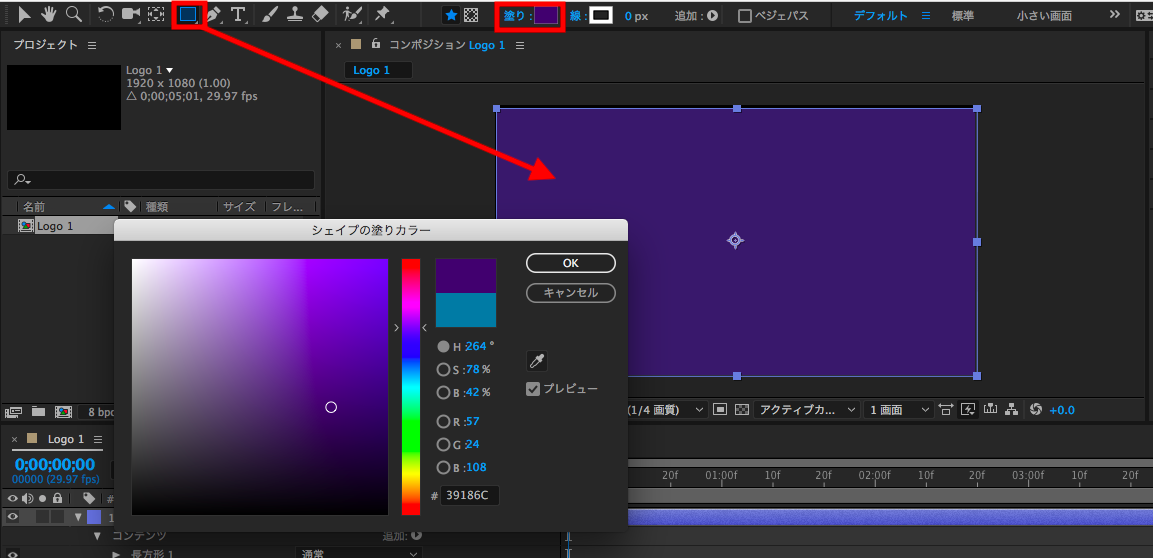
Task: Create new composition icon in Project panel
Action: pyautogui.click(x=63, y=412)
